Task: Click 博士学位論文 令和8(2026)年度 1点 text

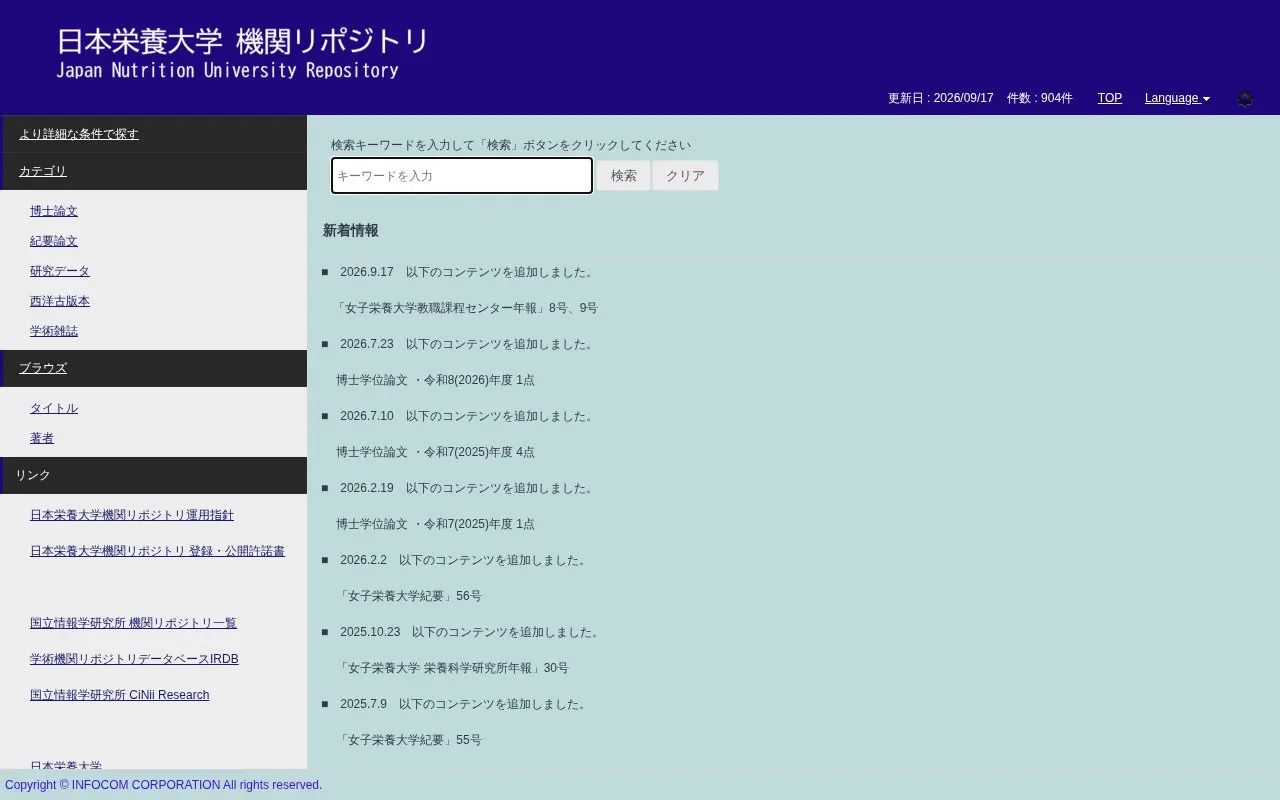Action: (435, 380)
